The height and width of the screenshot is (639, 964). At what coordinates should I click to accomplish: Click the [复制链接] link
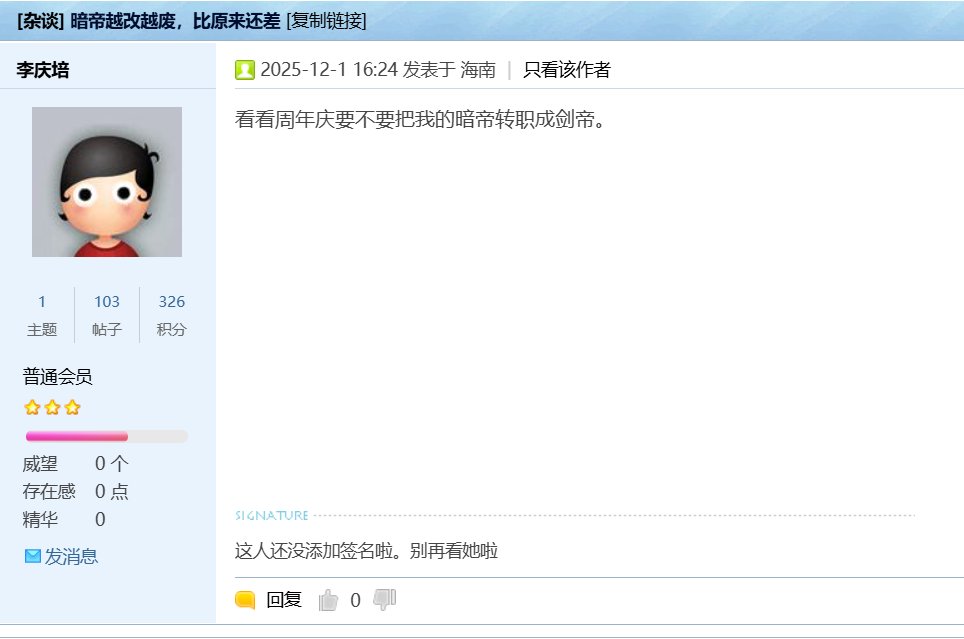326,20
